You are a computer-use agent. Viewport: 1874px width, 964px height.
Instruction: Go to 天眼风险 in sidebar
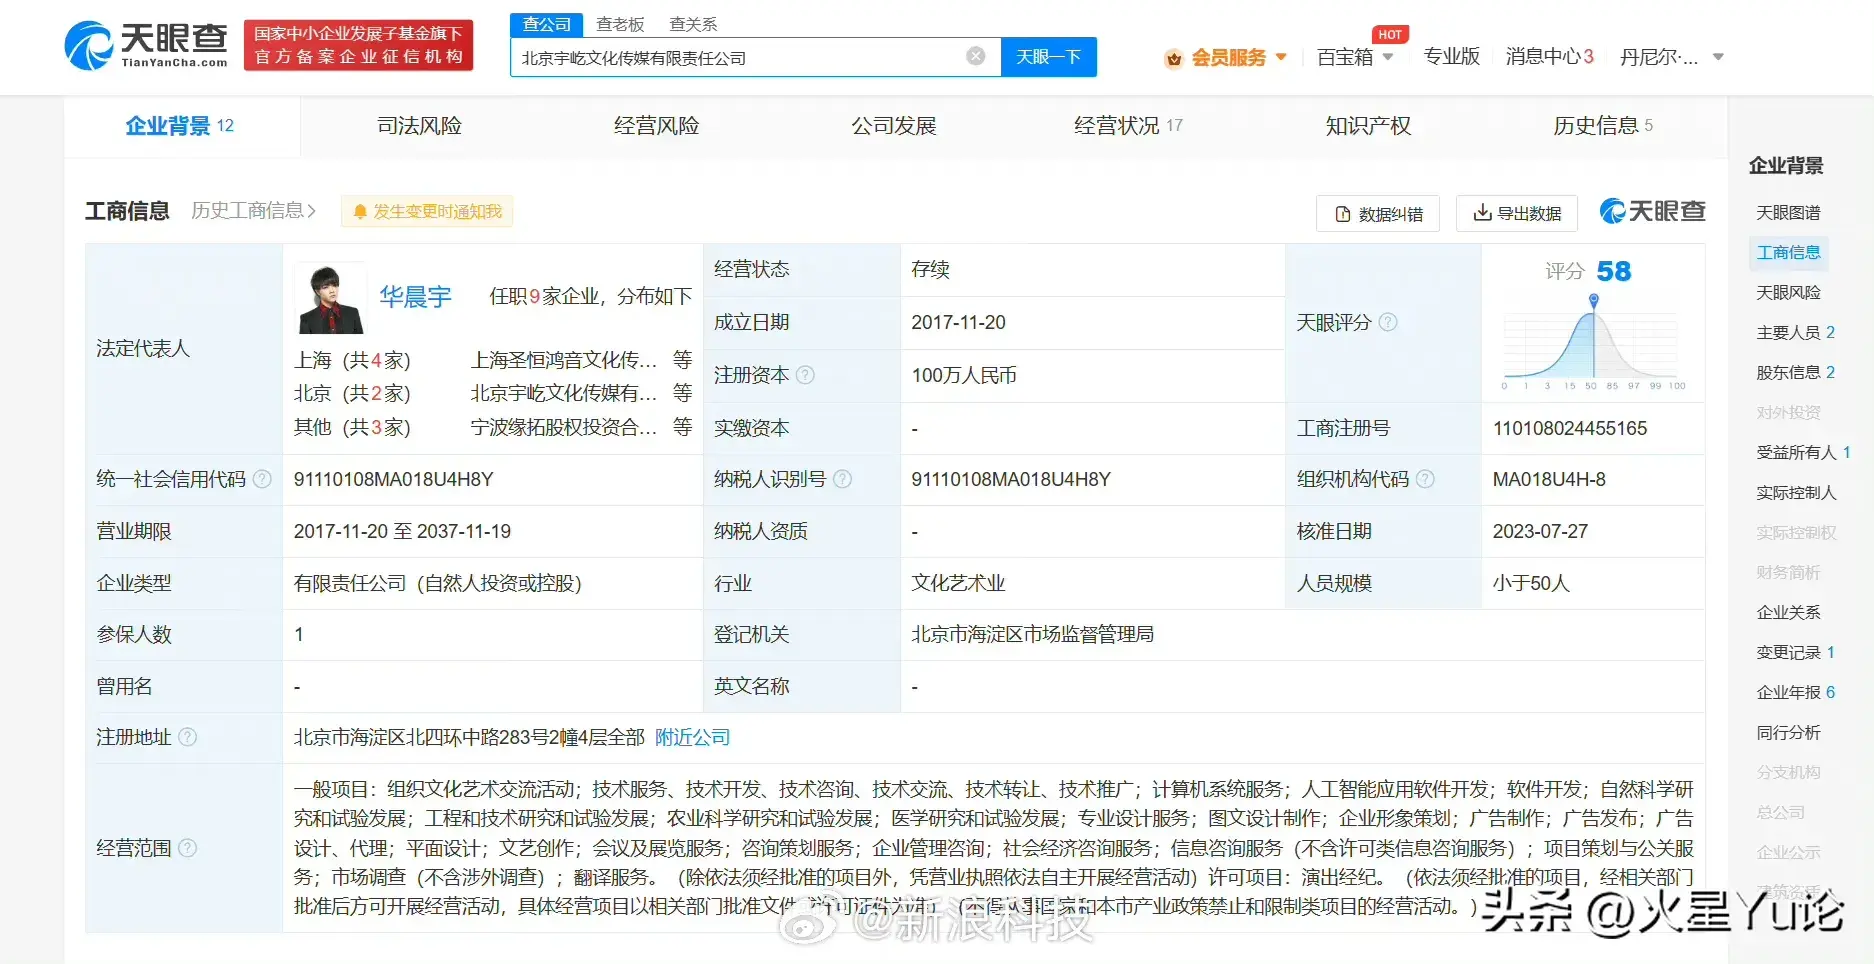pyautogui.click(x=1788, y=293)
